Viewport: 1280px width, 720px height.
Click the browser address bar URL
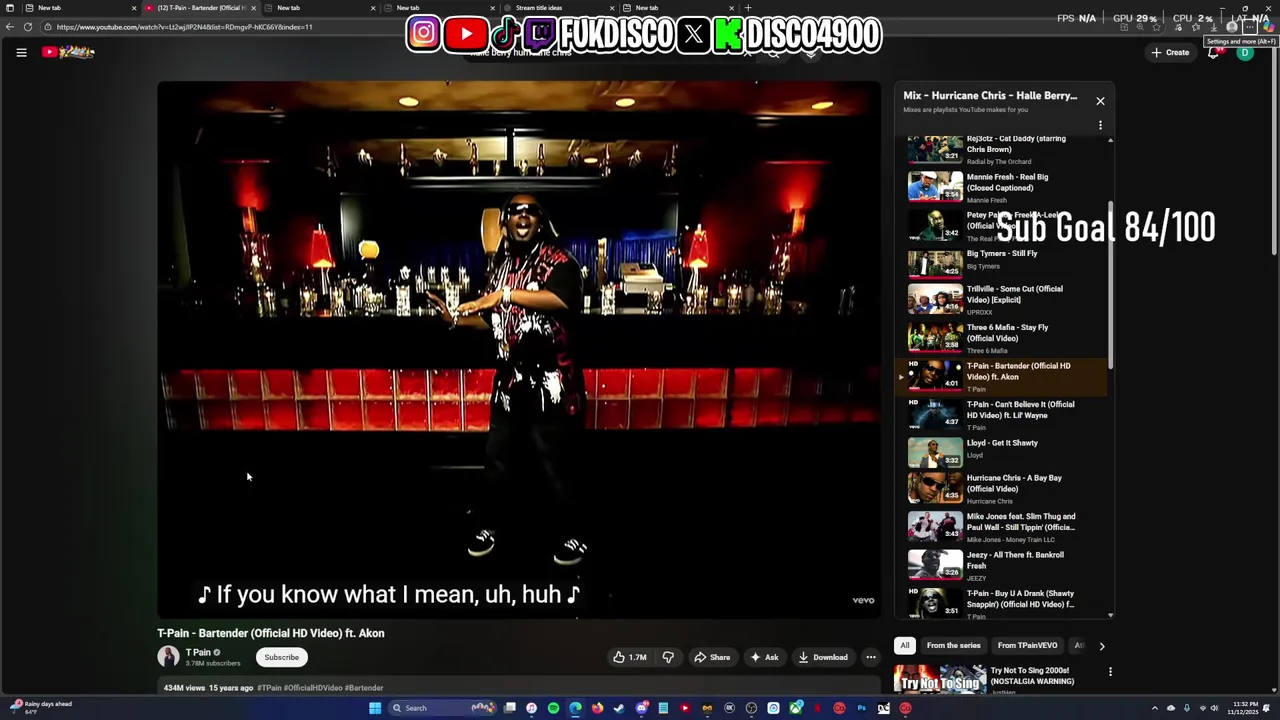click(x=185, y=27)
